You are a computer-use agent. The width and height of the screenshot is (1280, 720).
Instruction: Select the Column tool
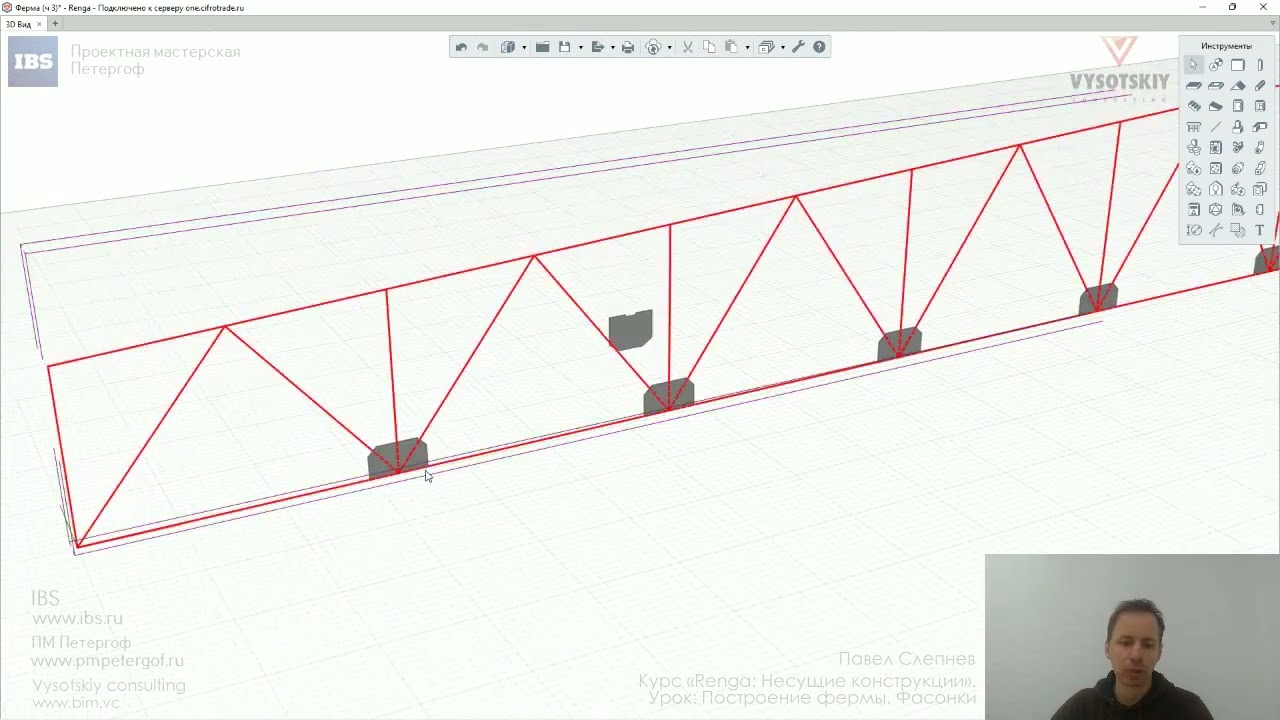click(1260, 65)
